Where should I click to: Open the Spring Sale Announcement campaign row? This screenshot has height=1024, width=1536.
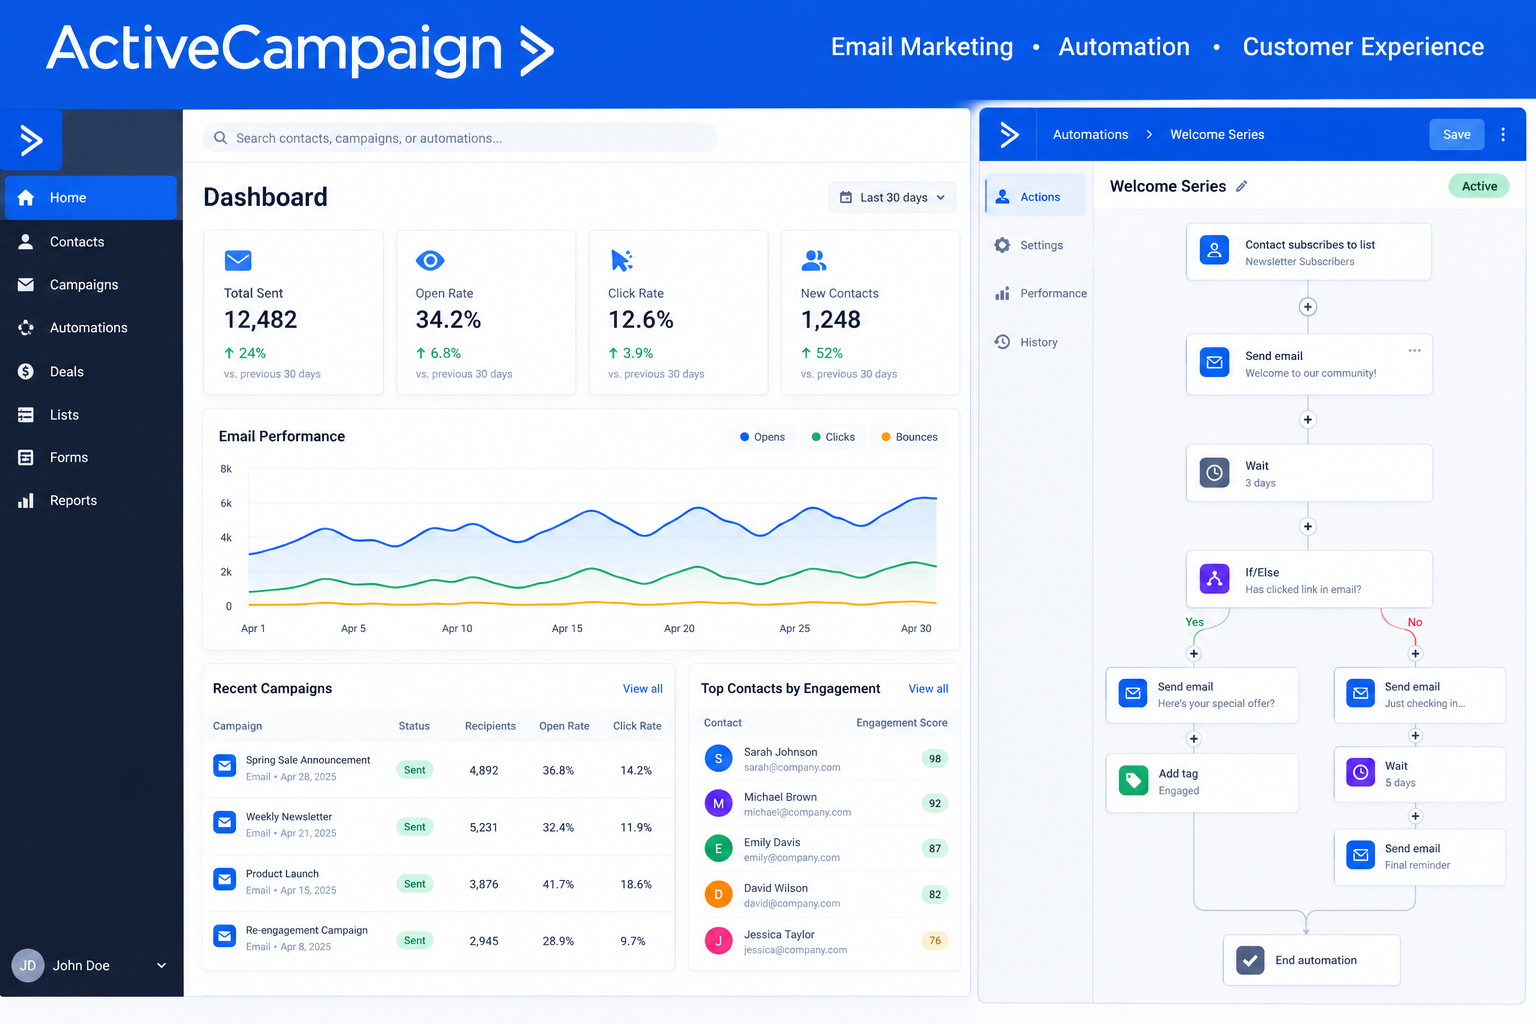click(x=438, y=769)
